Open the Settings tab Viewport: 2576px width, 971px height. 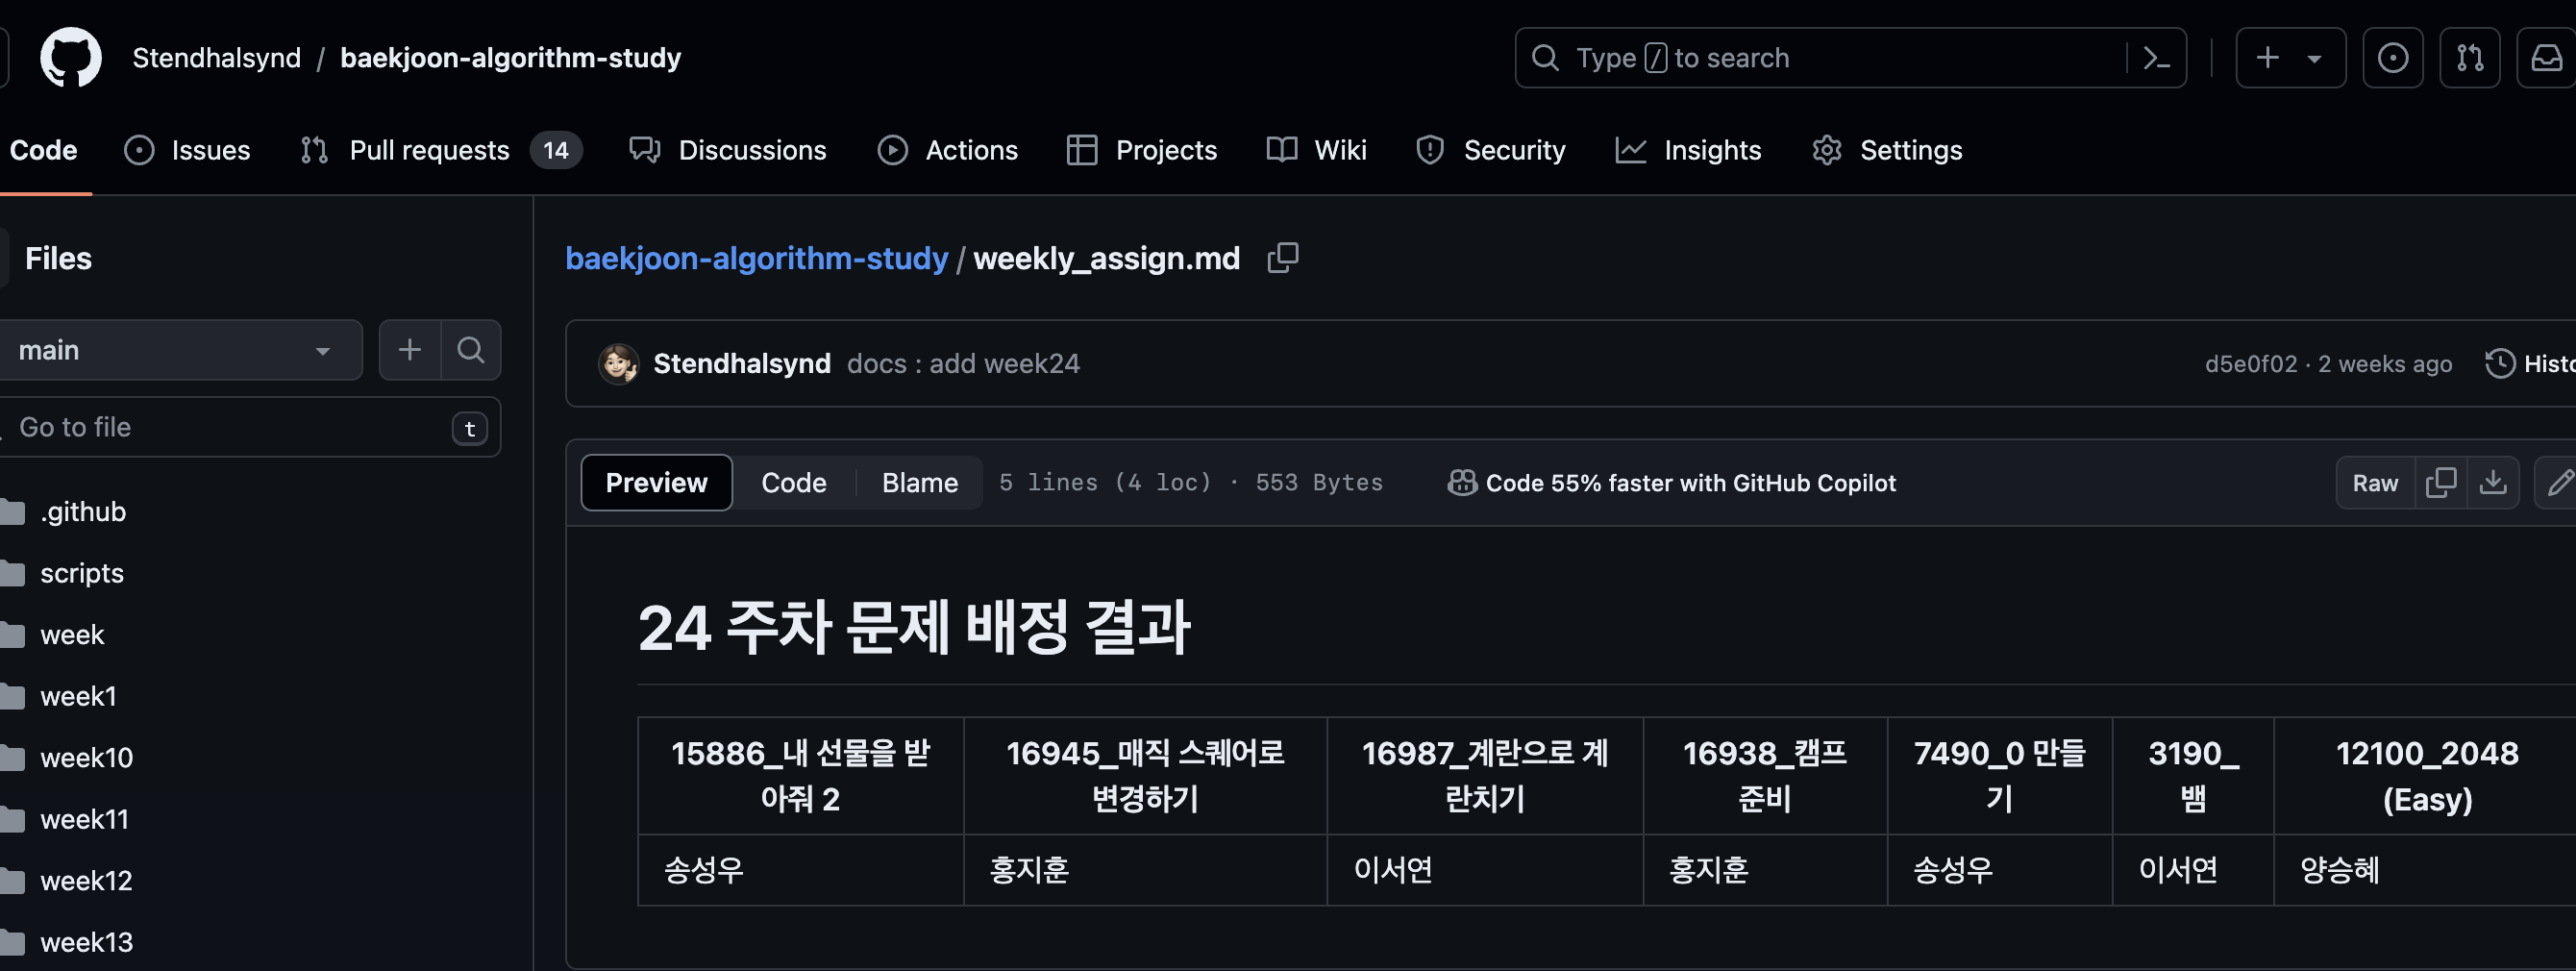pyautogui.click(x=1887, y=150)
